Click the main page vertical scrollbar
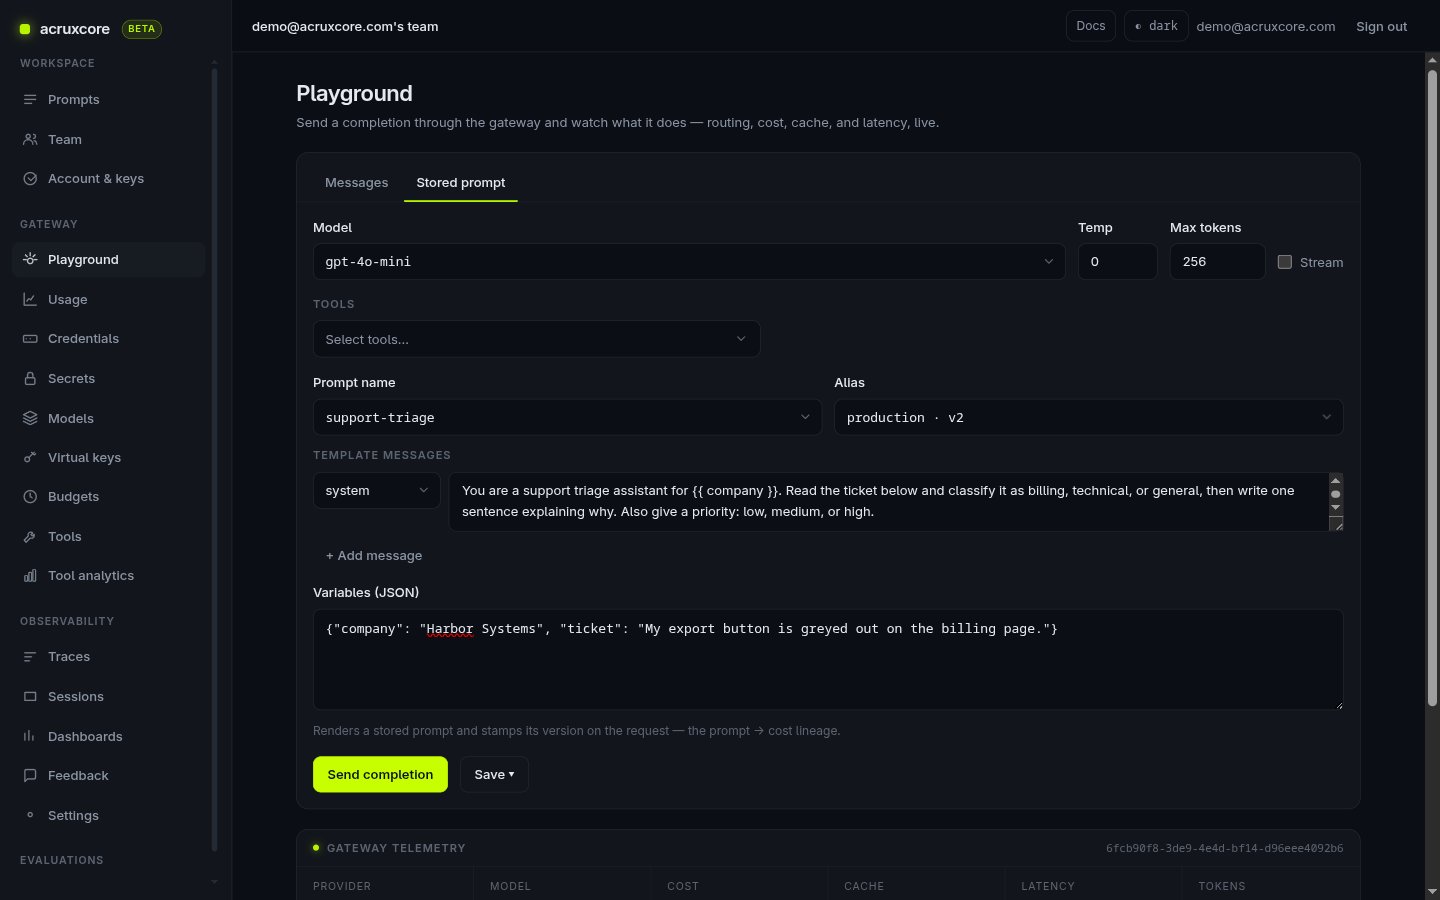The width and height of the screenshot is (1440, 900). [x=1432, y=387]
